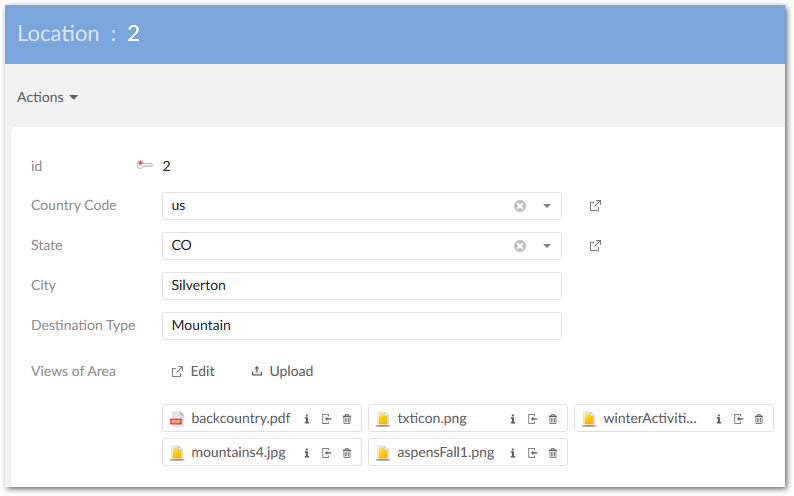This screenshot has width=794, height=496.
Task: Click Edit for Views of Area
Action: [x=193, y=371]
